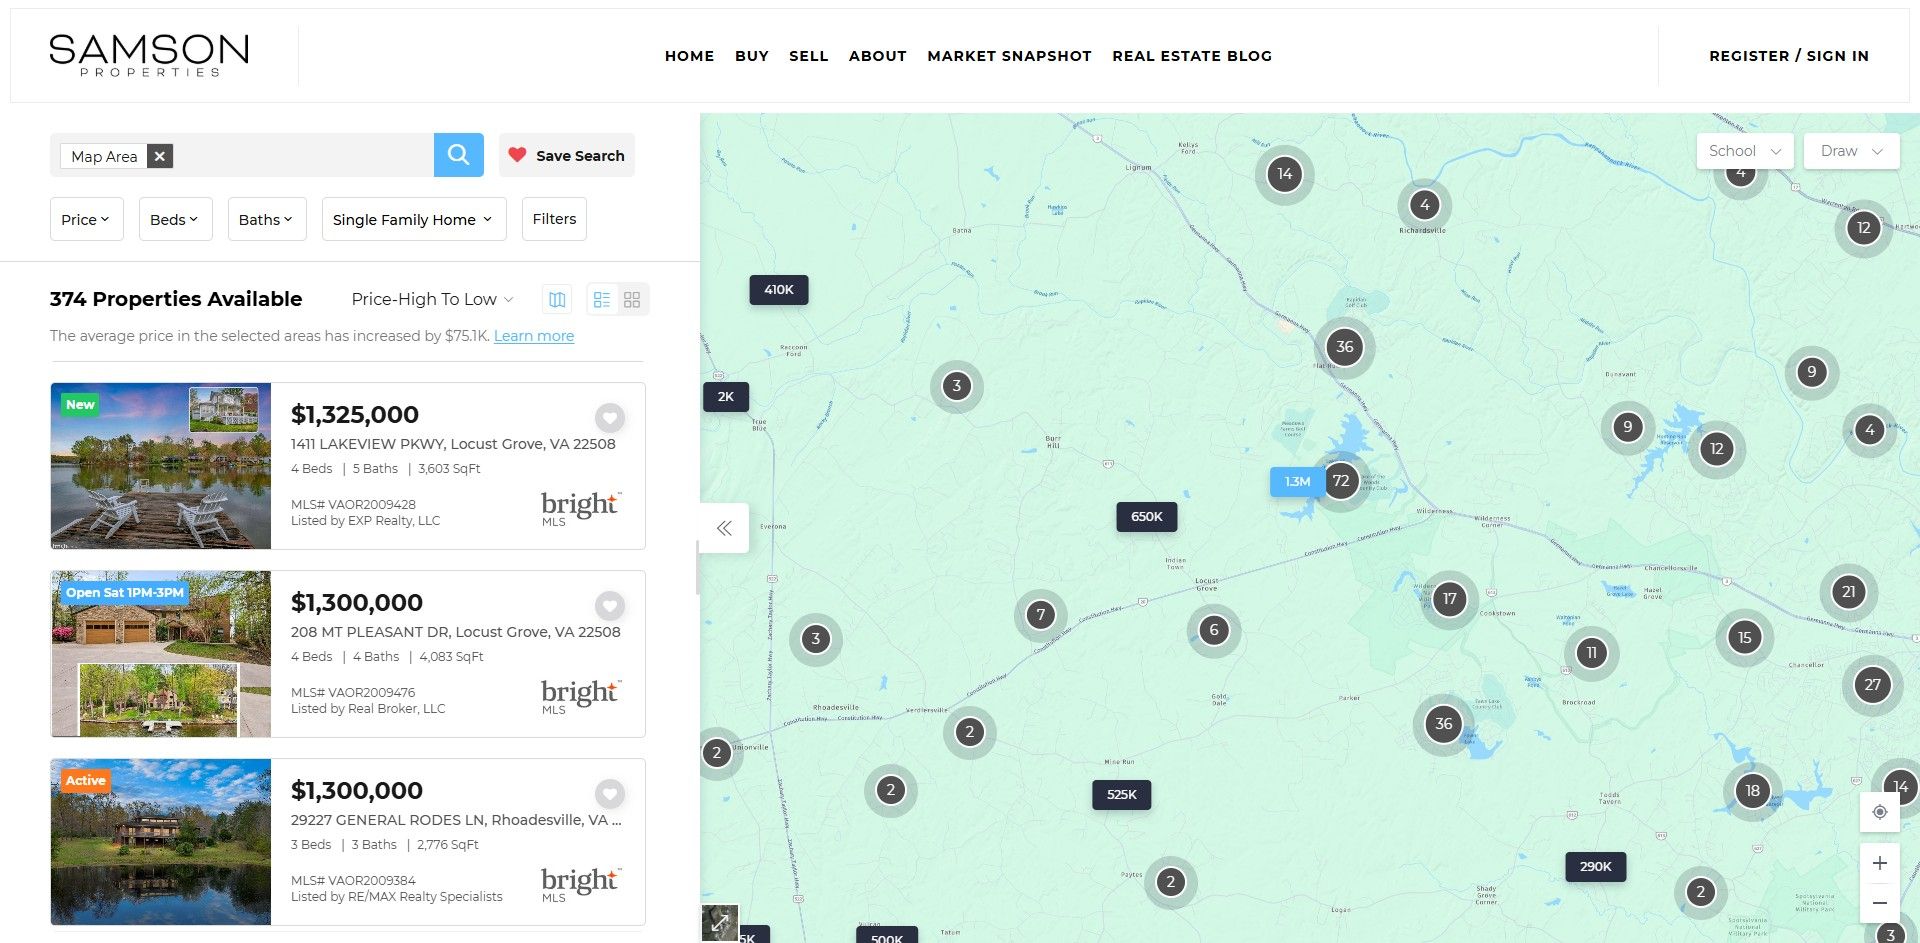Zoom out the map with minus button

pos(1880,903)
